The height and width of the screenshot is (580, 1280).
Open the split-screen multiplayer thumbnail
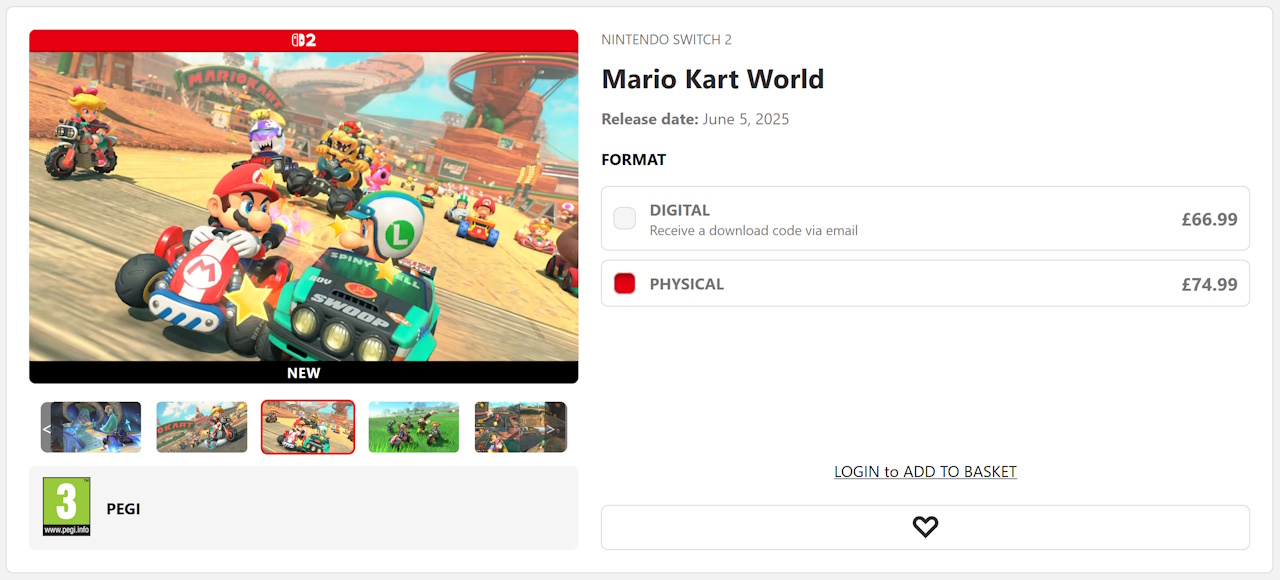pyautogui.click(x=512, y=428)
